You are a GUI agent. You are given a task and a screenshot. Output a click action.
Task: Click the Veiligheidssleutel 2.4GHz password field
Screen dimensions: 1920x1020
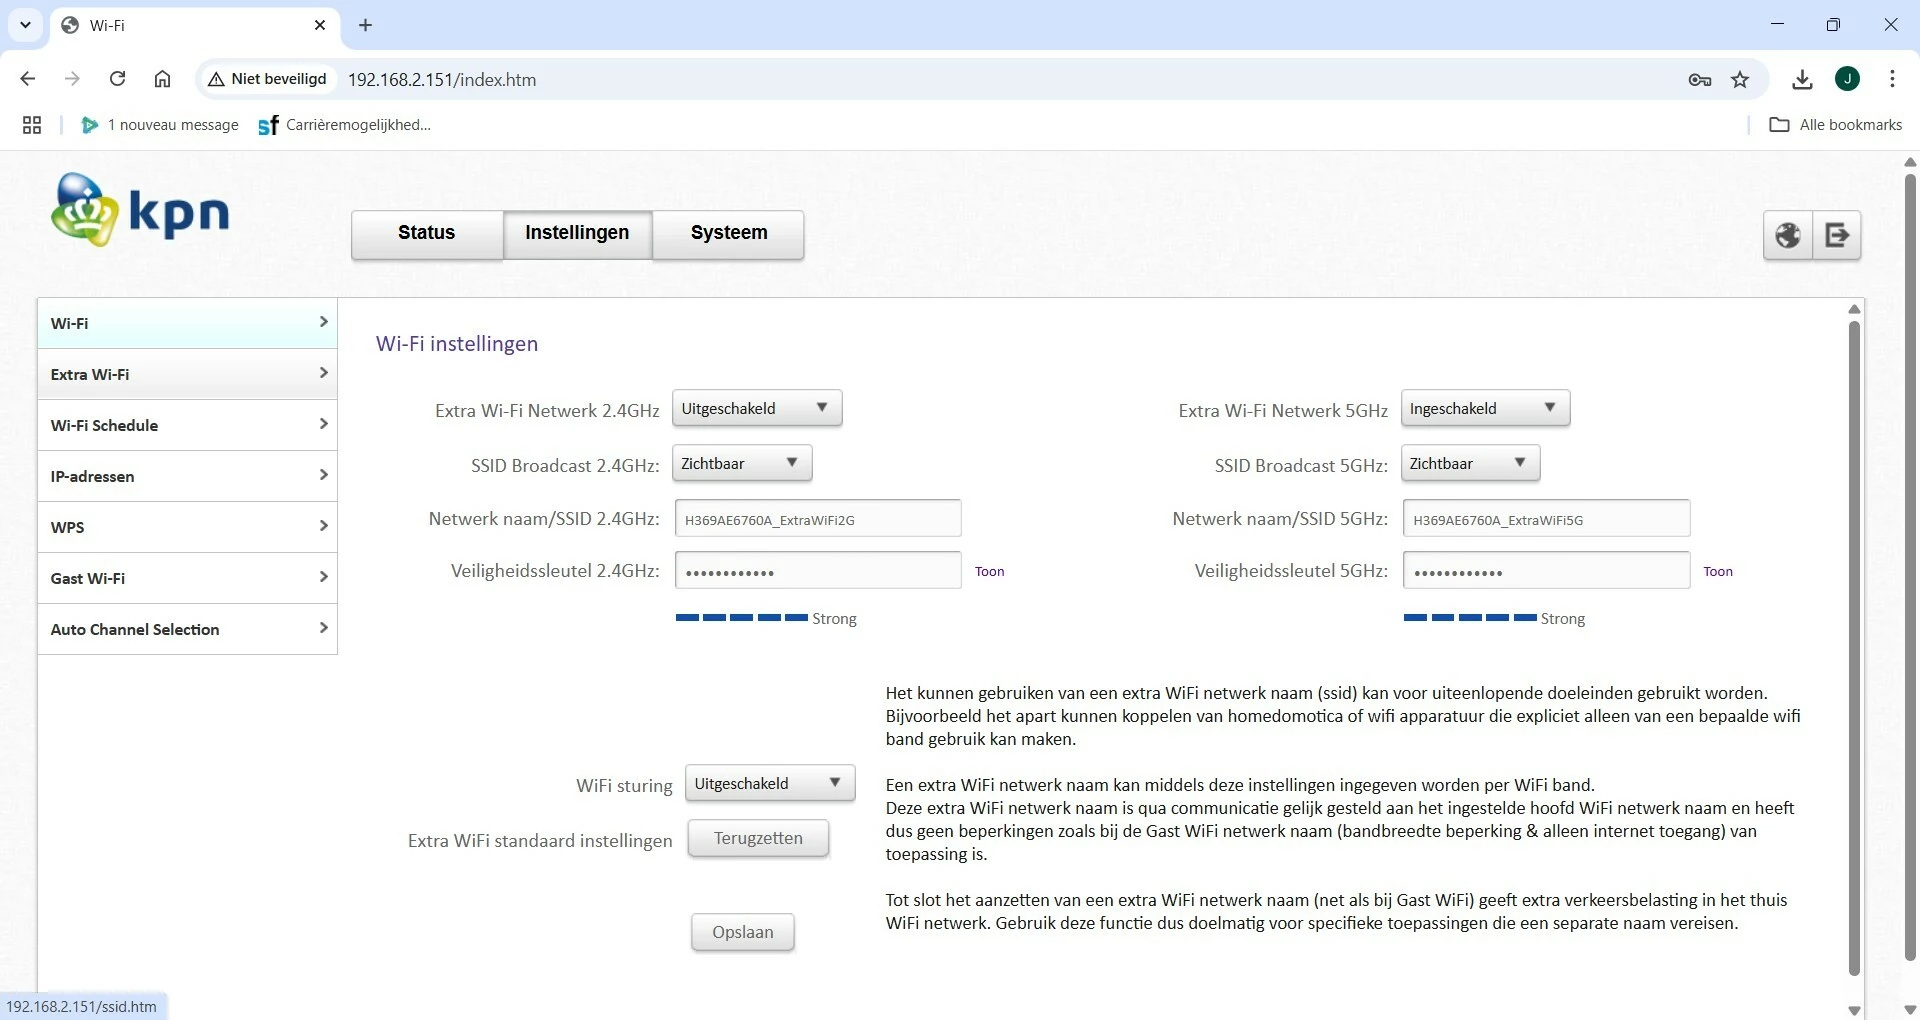(x=818, y=571)
